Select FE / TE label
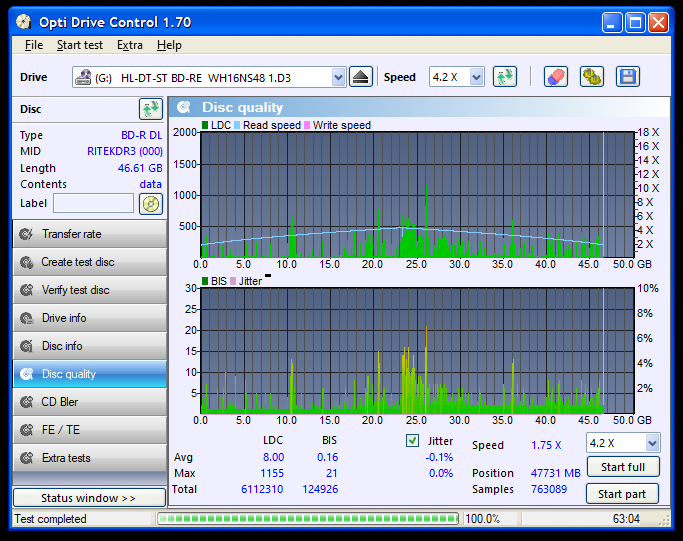 [x=61, y=430]
